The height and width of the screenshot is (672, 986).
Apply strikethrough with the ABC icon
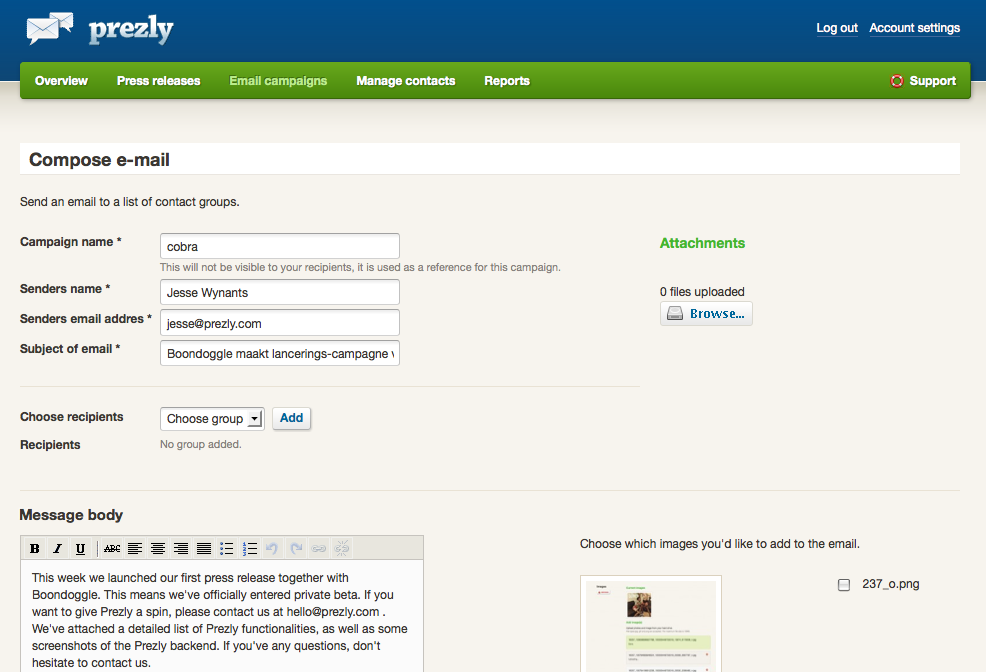pyautogui.click(x=112, y=548)
